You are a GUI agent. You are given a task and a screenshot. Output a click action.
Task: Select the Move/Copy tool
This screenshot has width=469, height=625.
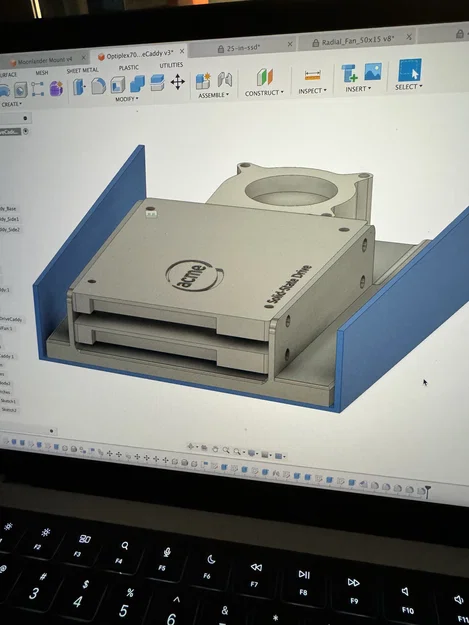[x=177, y=82]
